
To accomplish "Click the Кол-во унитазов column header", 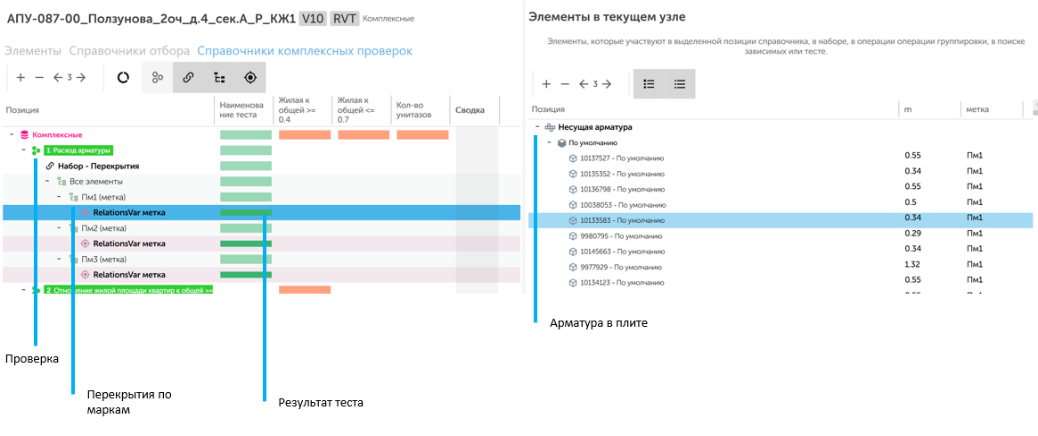I will pyautogui.click(x=420, y=110).
